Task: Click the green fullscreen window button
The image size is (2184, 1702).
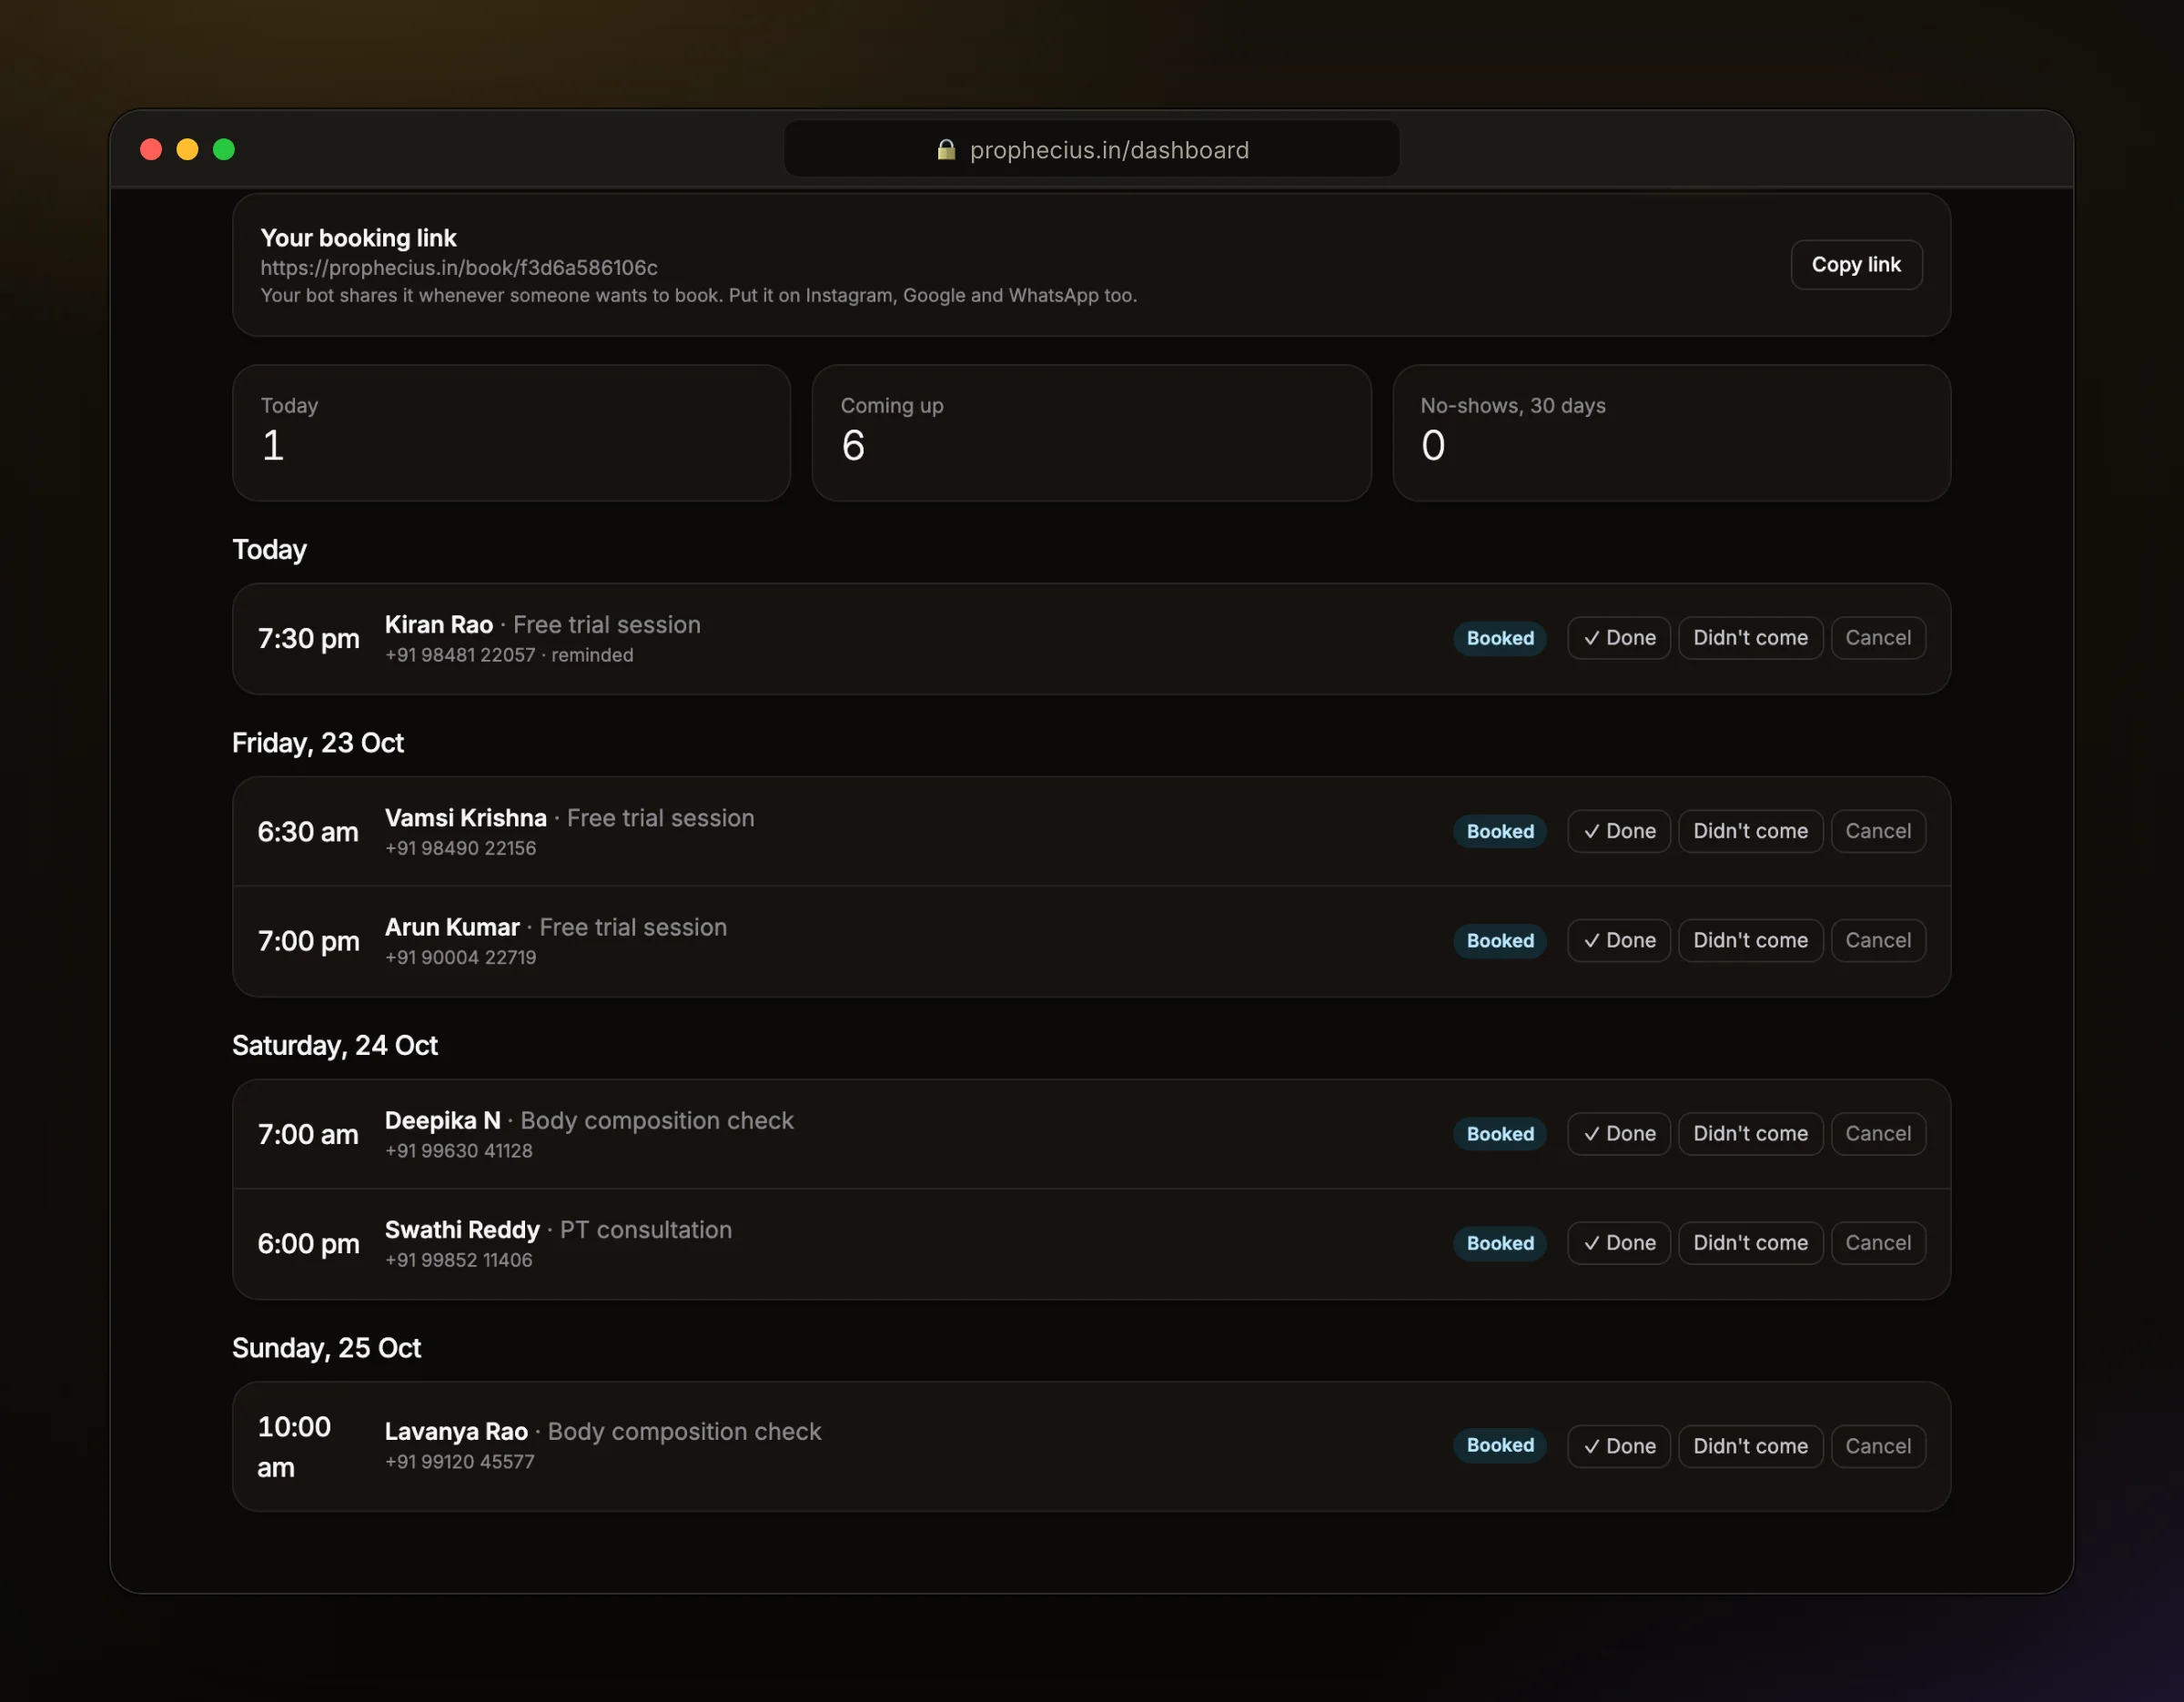Action: click(x=224, y=150)
